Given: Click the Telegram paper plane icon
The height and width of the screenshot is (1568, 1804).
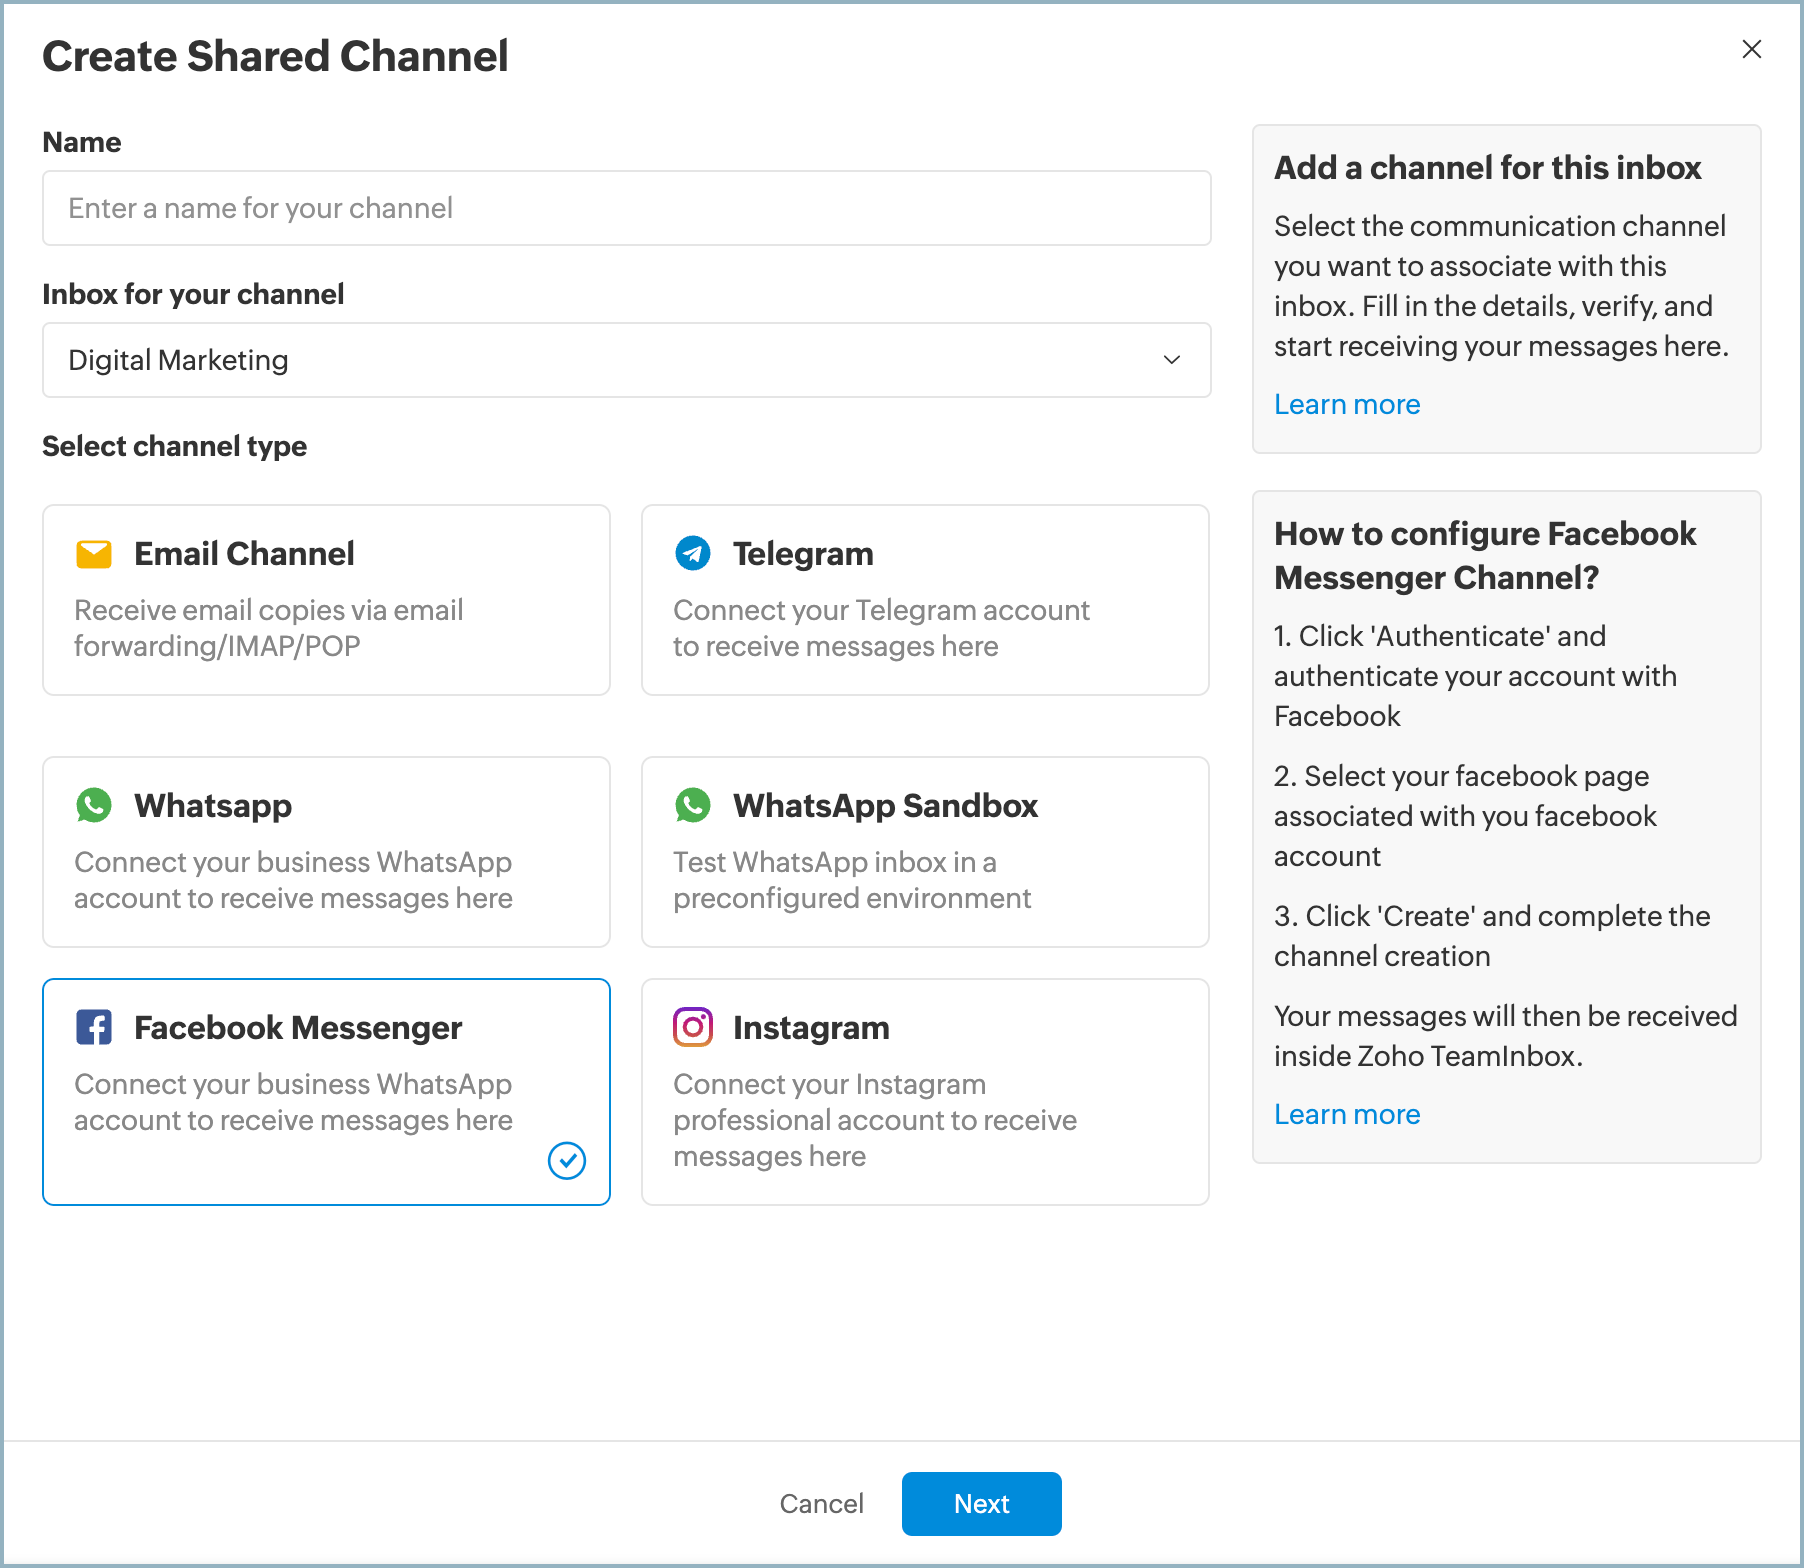Looking at the screenshot, I should coord(693,553).
